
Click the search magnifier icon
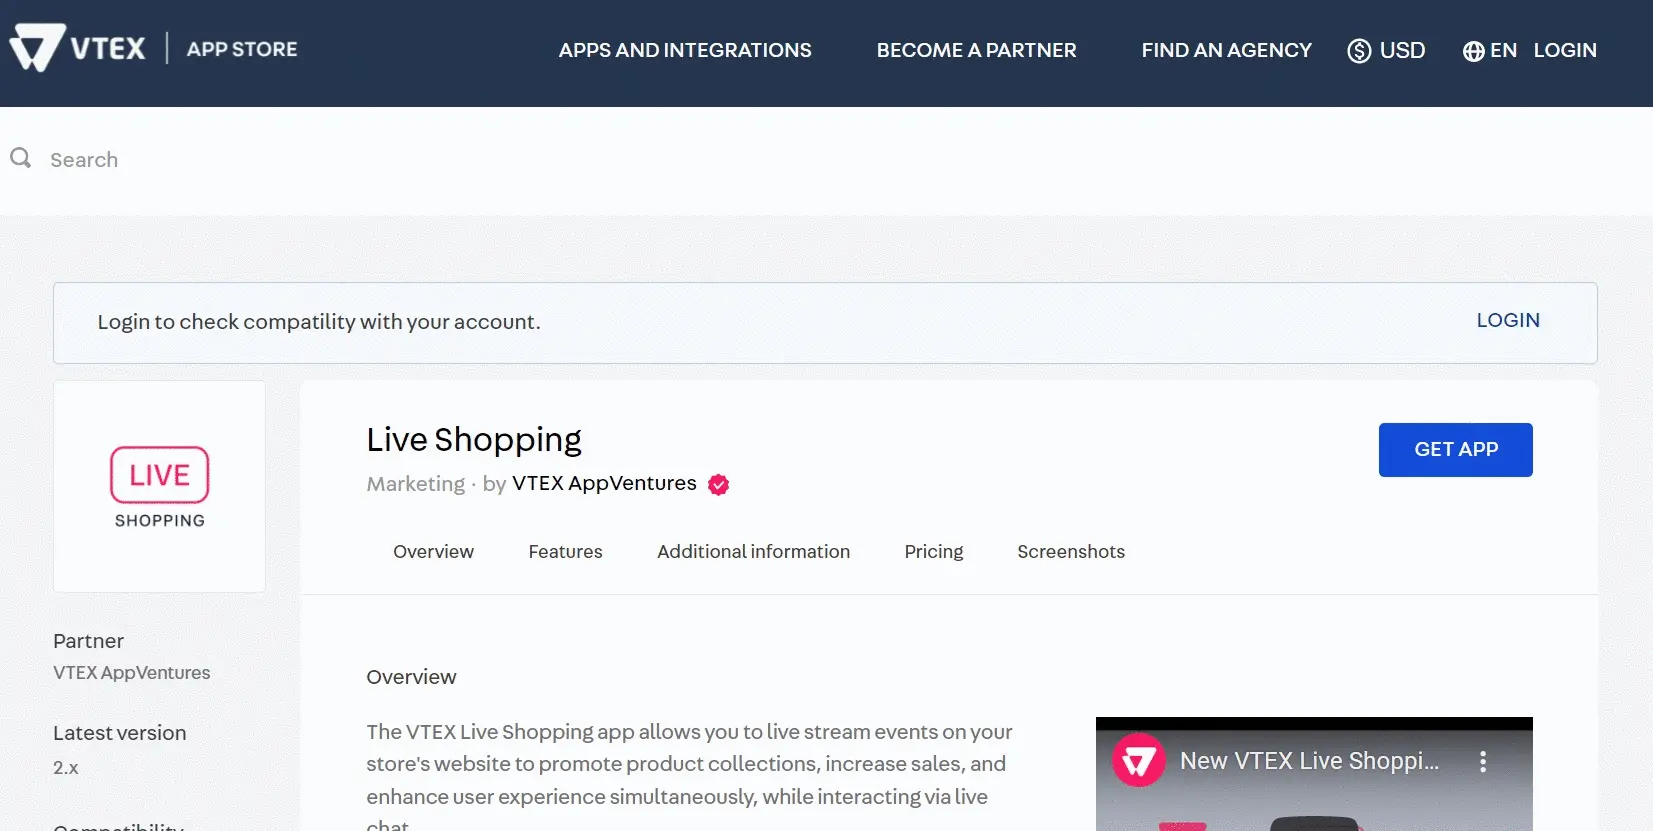coord(20,158)
